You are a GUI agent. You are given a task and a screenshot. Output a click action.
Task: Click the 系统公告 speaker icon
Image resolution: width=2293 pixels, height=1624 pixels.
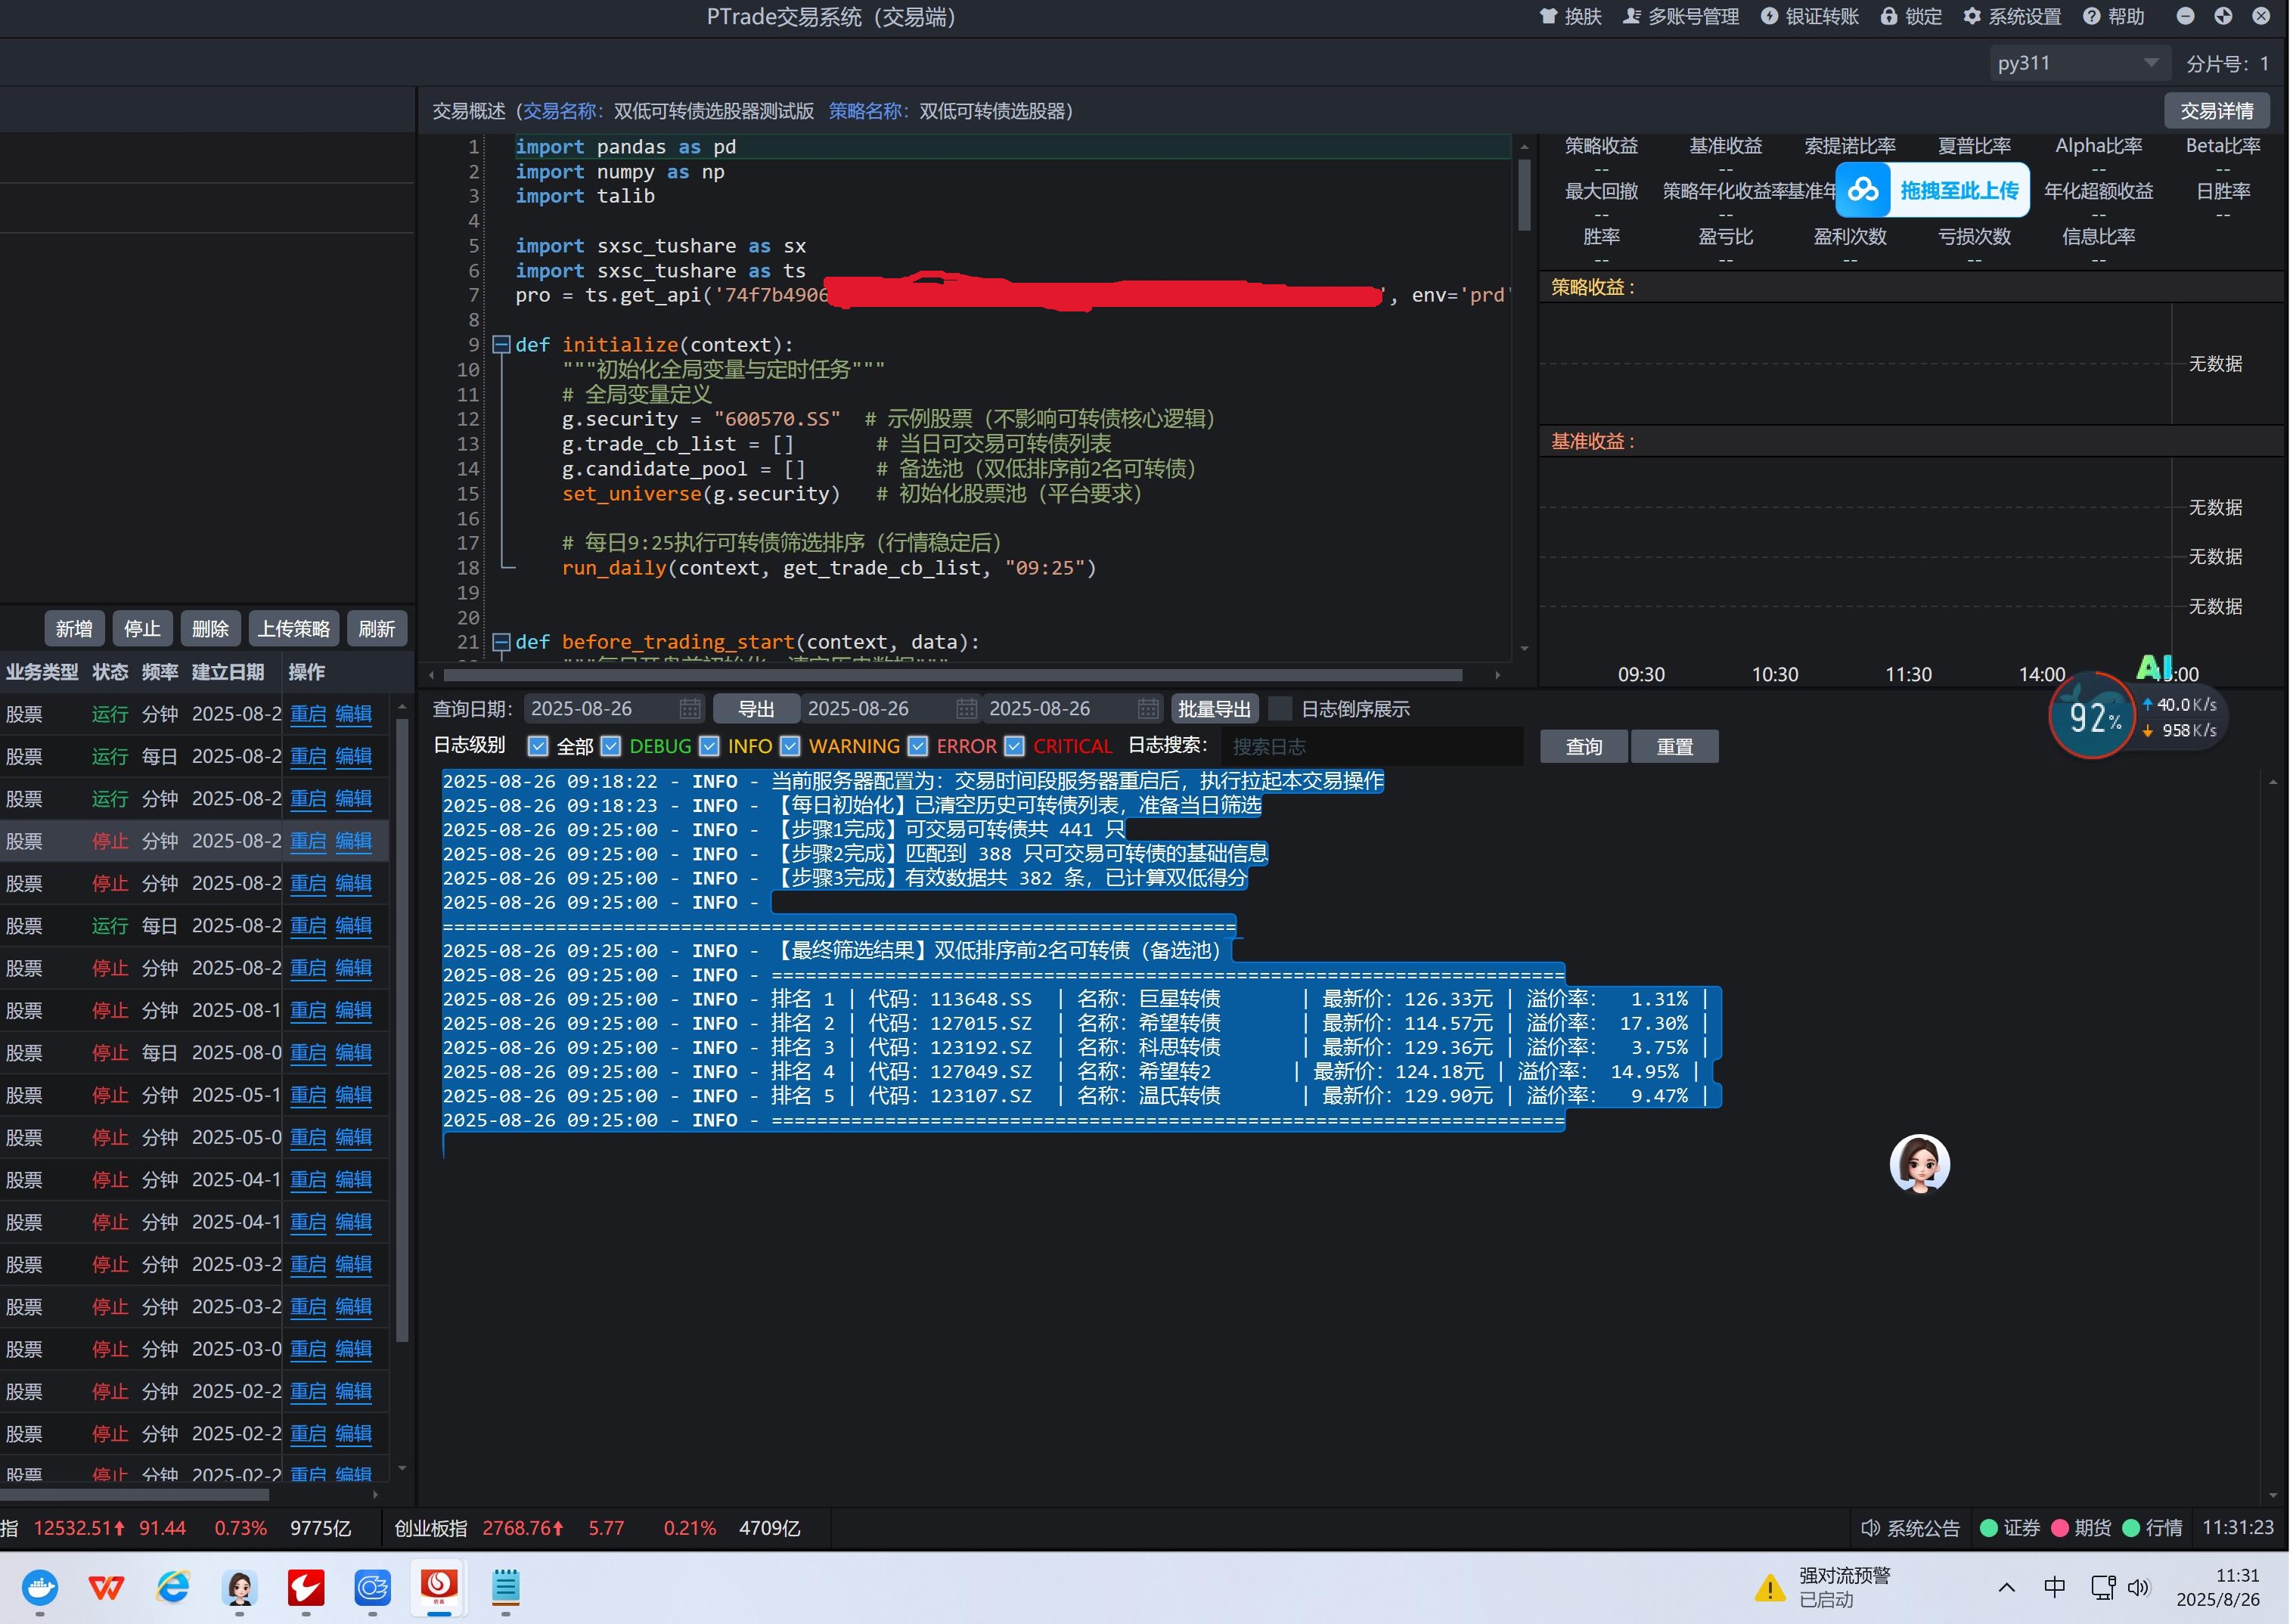[x=1871, y=1528]
